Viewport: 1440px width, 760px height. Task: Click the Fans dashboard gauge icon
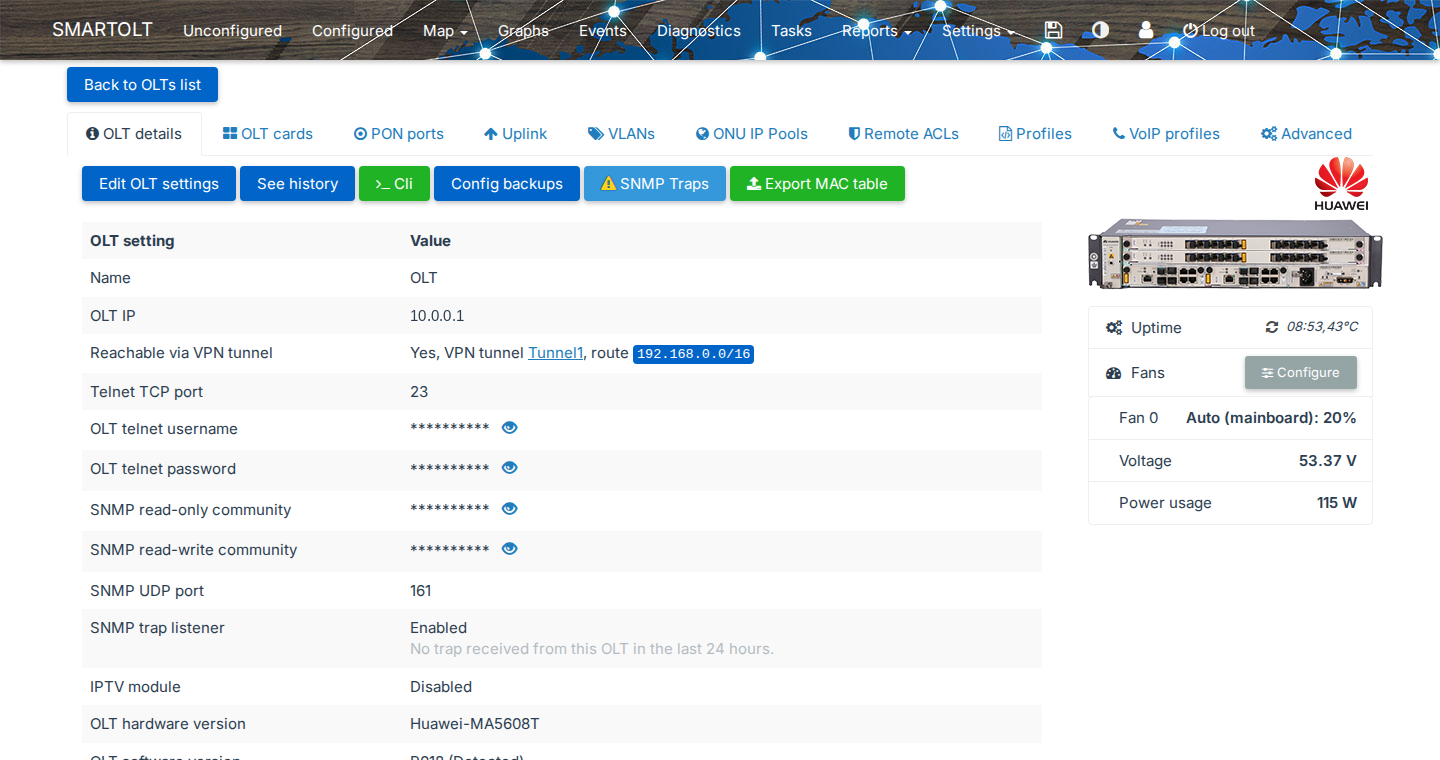(1114, 373)
